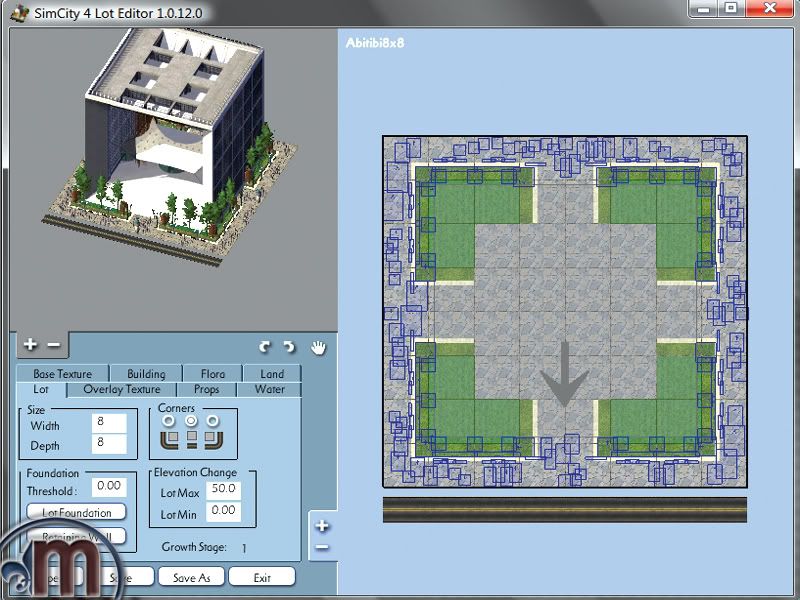
Task: Zoom out the lot plan view
Action: pyautogui.click(x=321, y=547)
